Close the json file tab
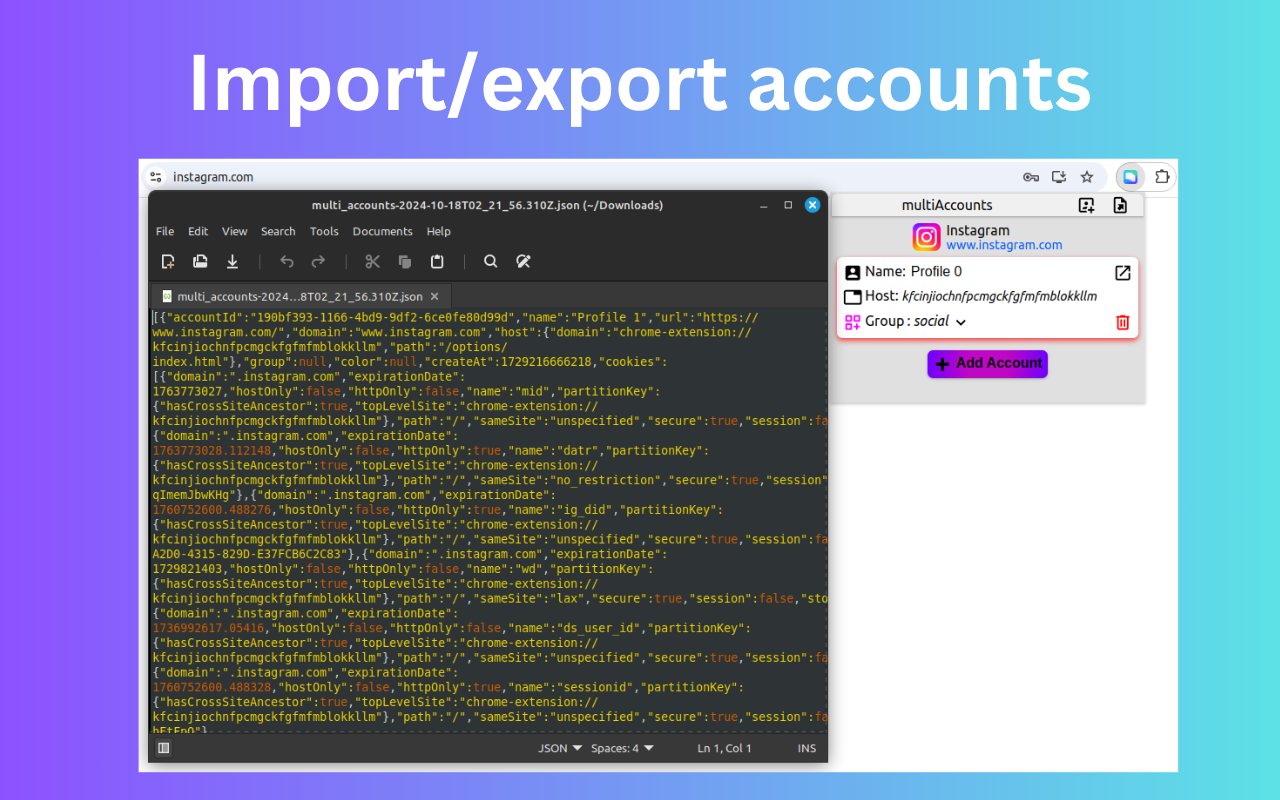1280x800 pixels. pyautogui.click(x=434, y=297)
